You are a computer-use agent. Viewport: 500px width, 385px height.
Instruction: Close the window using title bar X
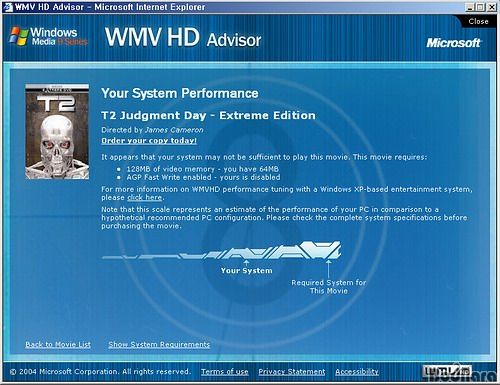point(491,7)
